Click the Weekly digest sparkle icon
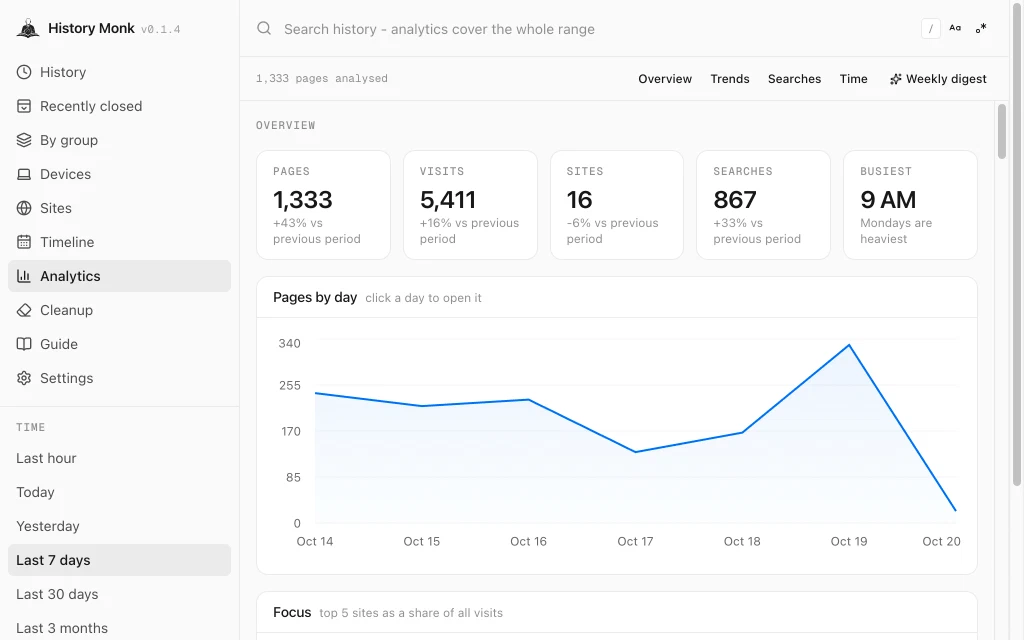 [x=895, y=79]
